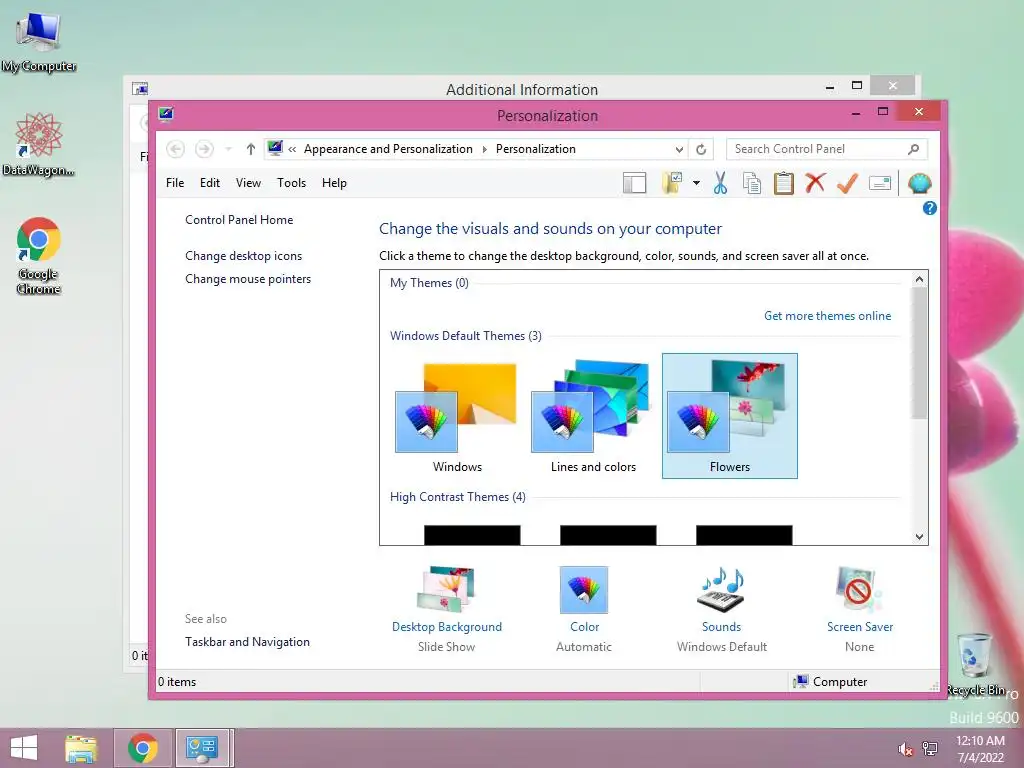This screenshot has width=1024, height=768.
Task: Open the folder options dropdown arrow
Action: [696, 184]
